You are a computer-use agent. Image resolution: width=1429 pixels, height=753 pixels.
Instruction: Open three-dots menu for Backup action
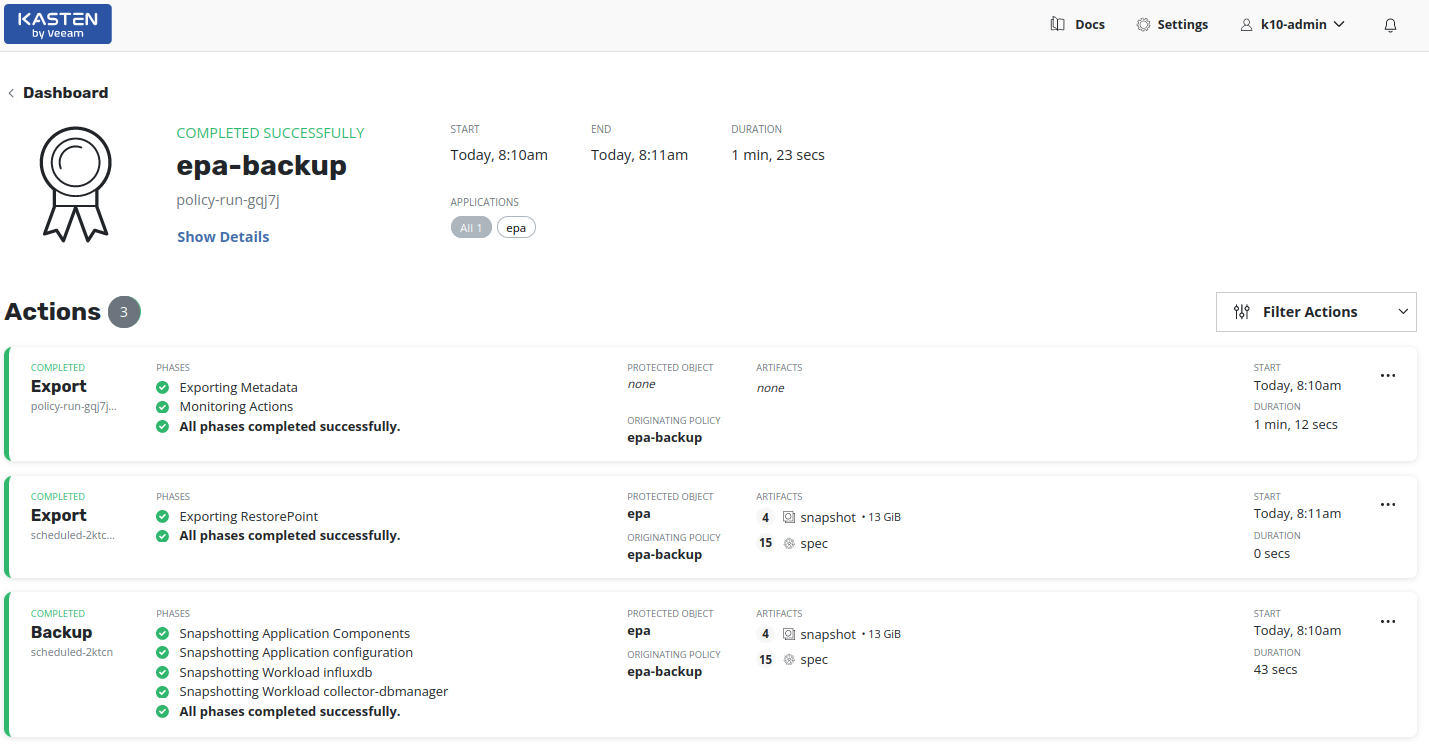pos(1388,622)
